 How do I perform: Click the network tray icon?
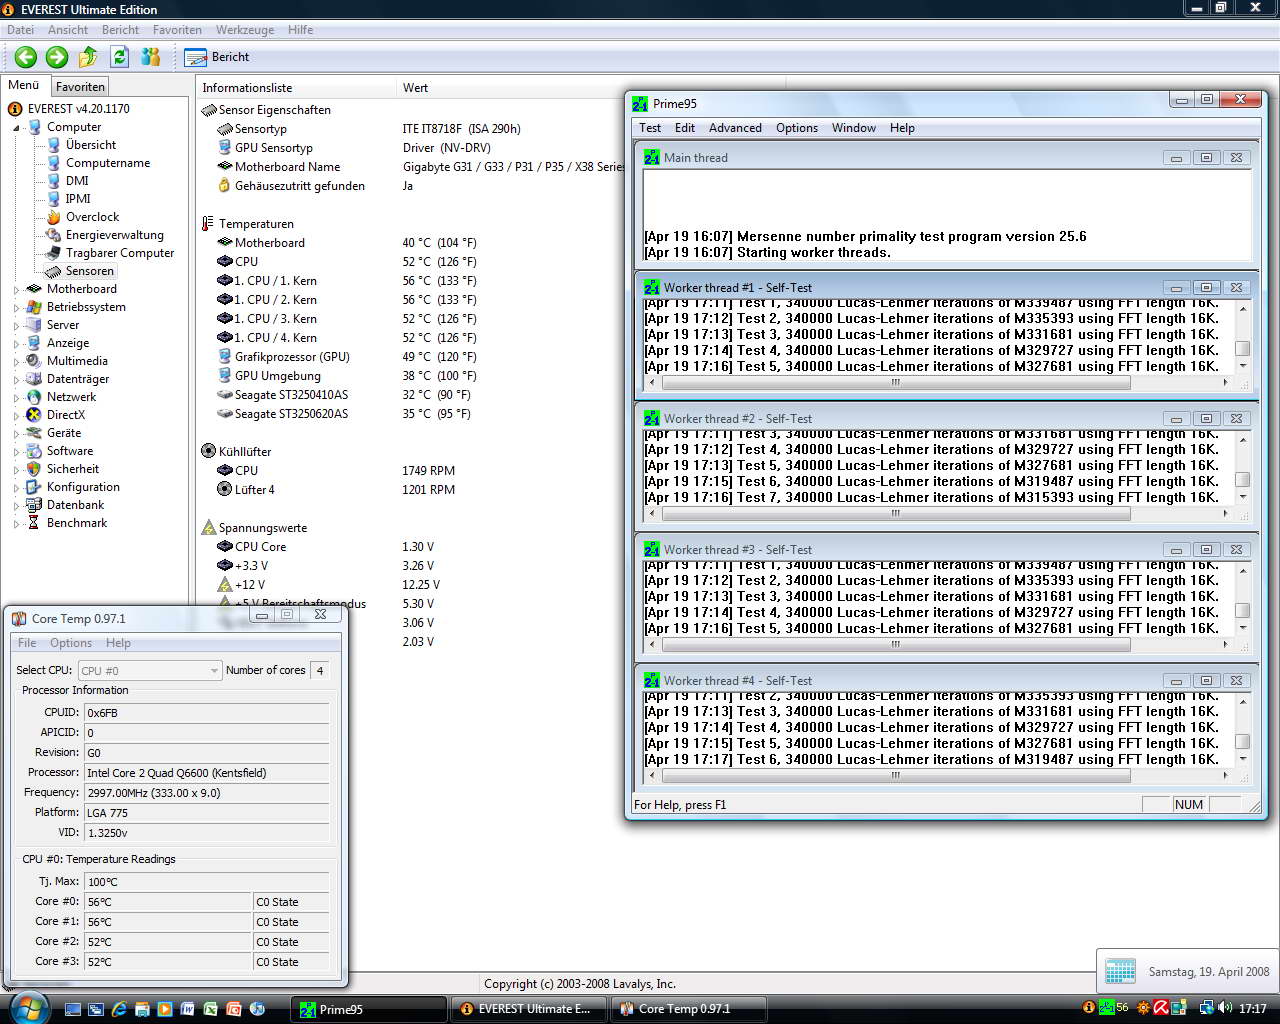pyautogui.click(x=1207, y=1008)
